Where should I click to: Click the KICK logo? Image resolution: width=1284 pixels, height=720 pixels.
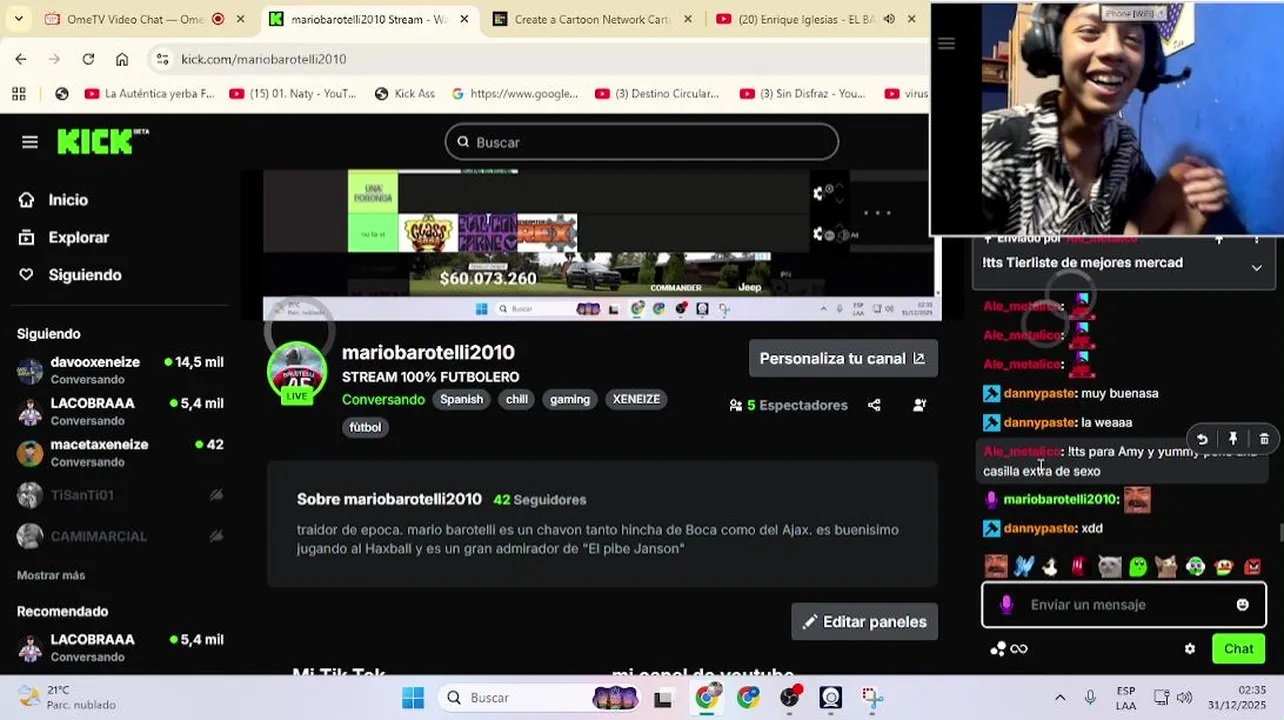(x=102, y=142)
